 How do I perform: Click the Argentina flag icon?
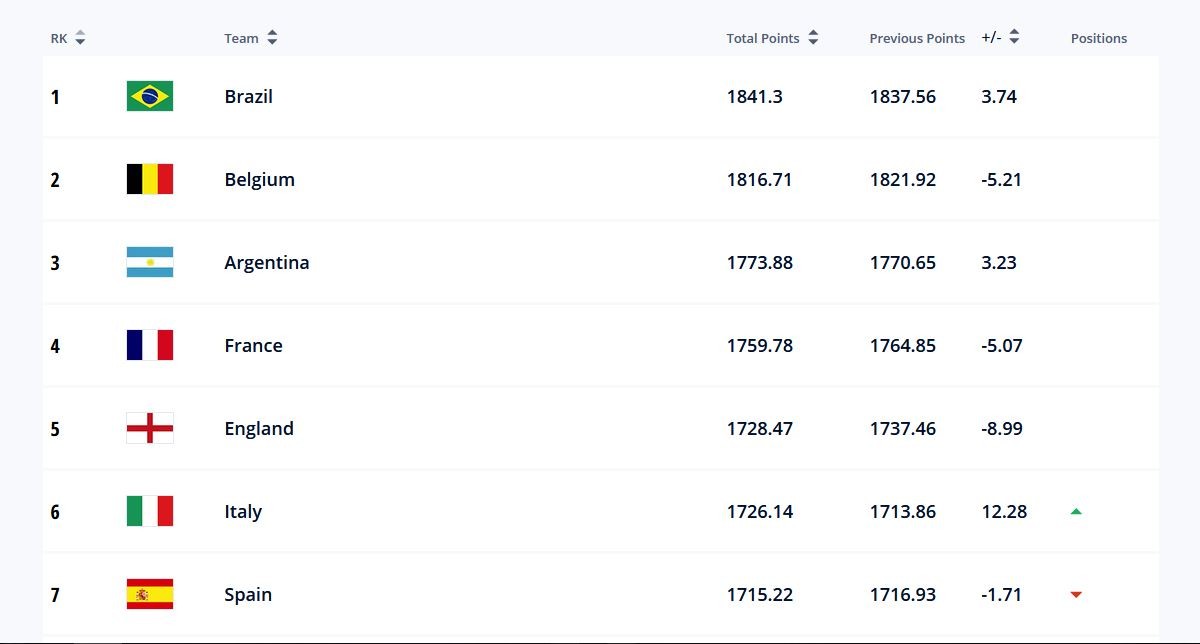click(x=150, y=262)
